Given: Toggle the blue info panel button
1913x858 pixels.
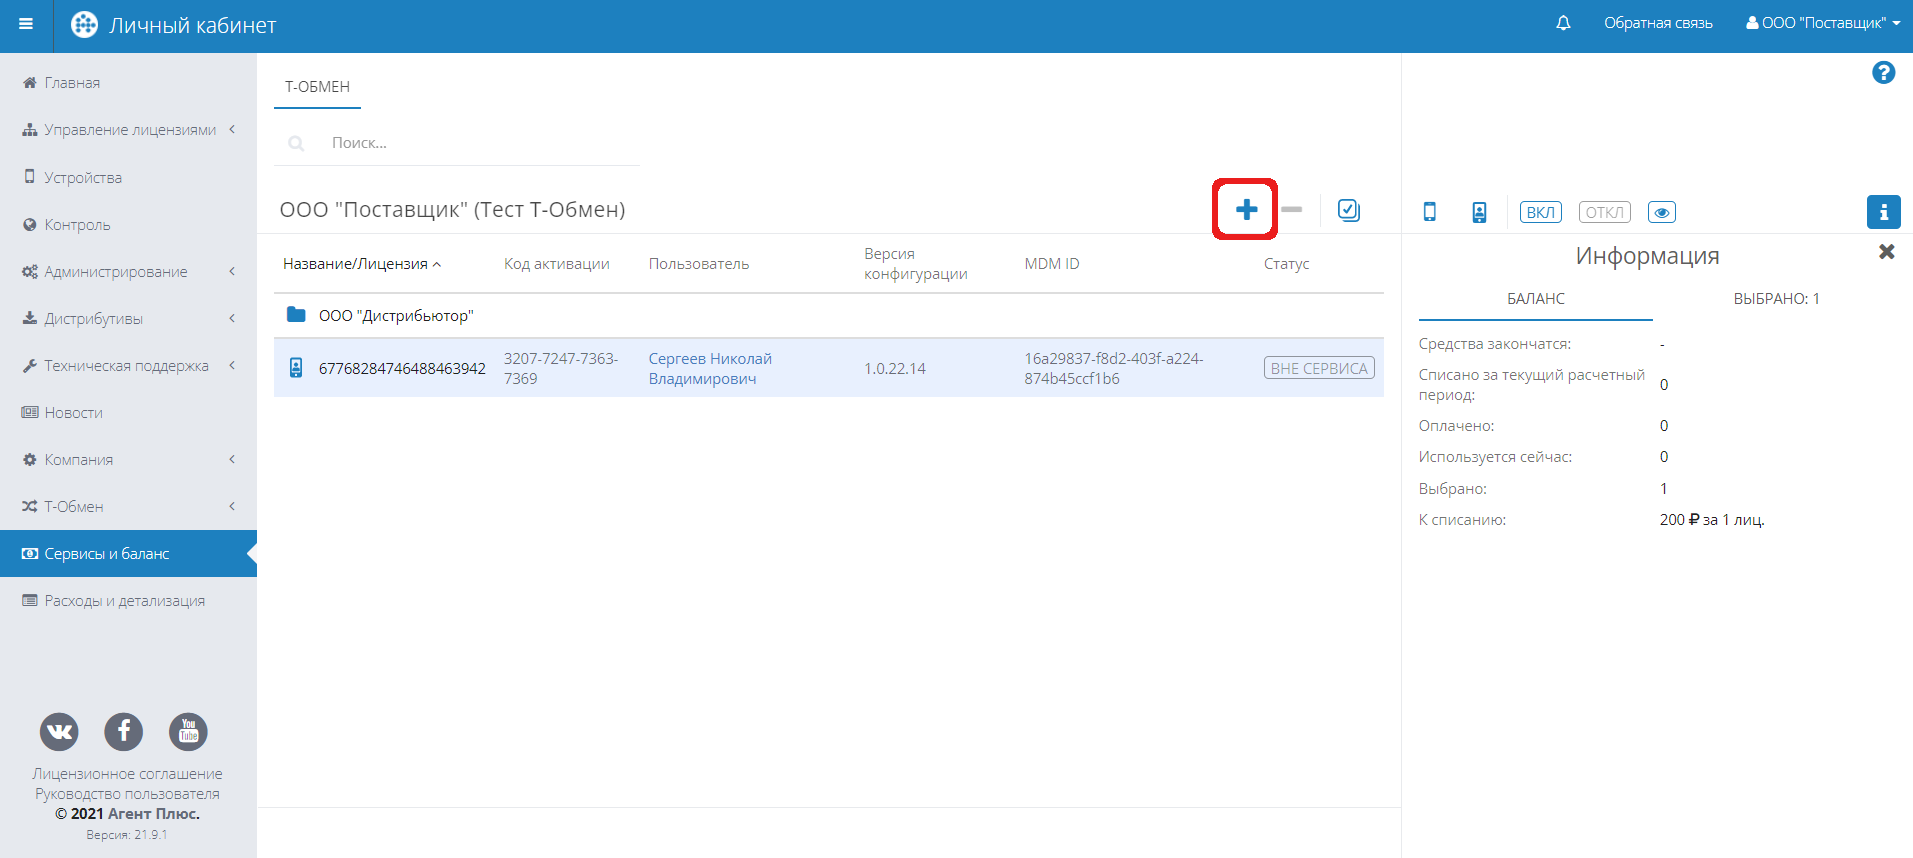Looking at the screenshot, I should 1884,212.
